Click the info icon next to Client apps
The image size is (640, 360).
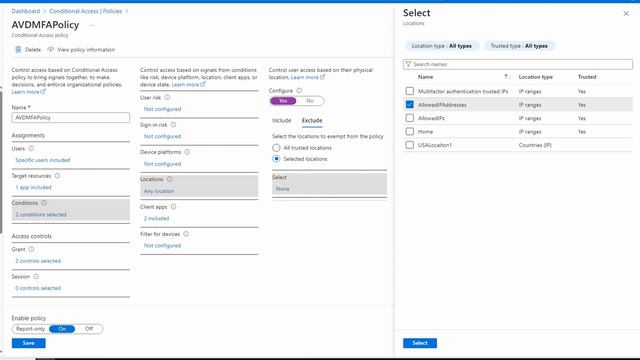pyautogui.click(x=173, y=207)
